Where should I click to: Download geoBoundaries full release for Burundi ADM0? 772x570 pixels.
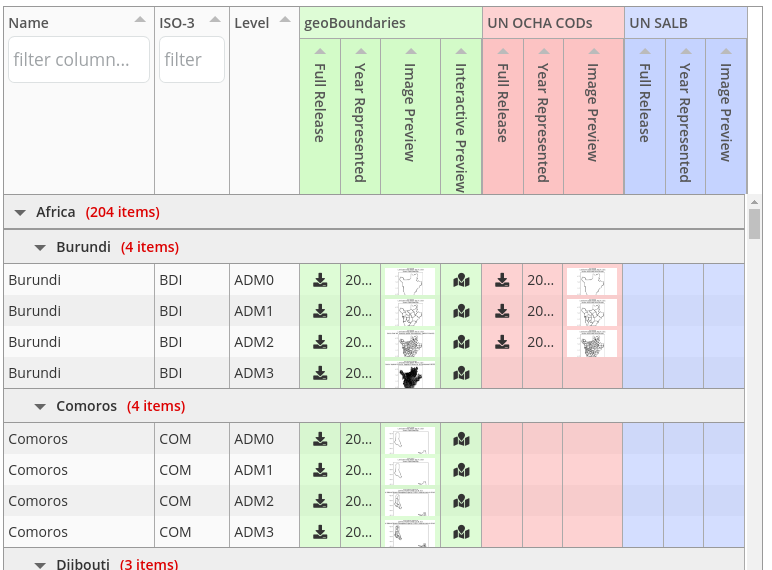tap(320, 280)
